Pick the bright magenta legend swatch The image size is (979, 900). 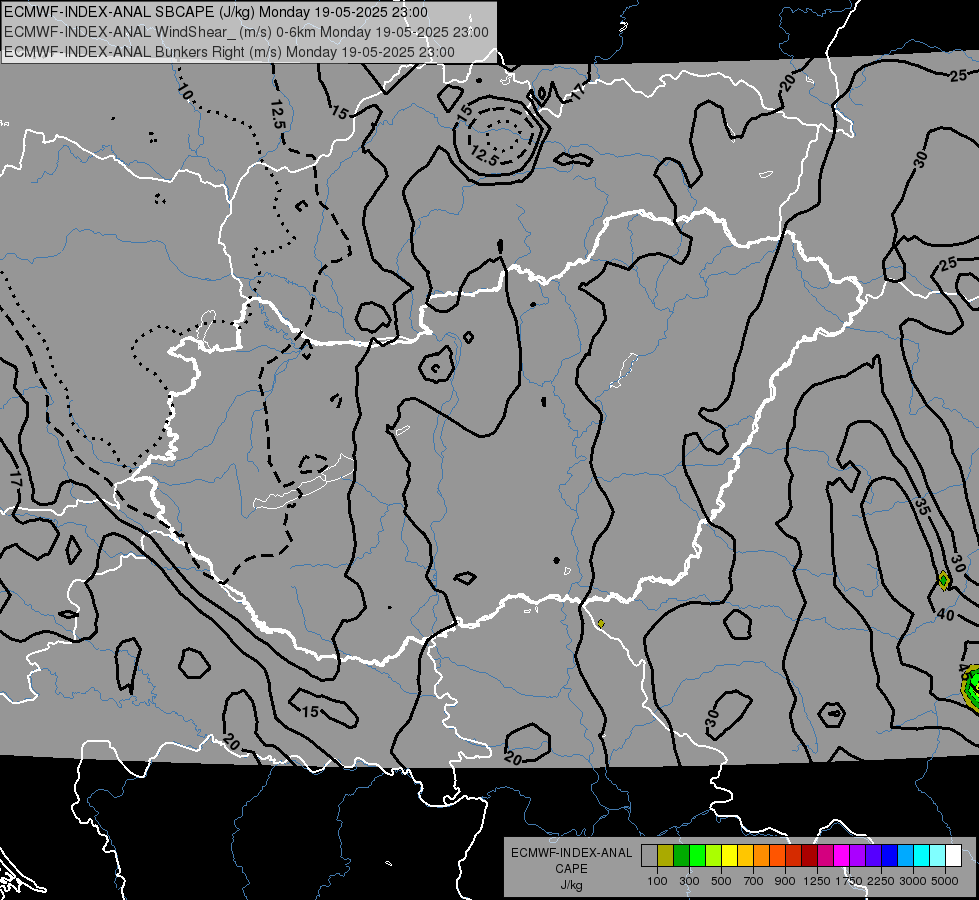click(x=841, y=855)
